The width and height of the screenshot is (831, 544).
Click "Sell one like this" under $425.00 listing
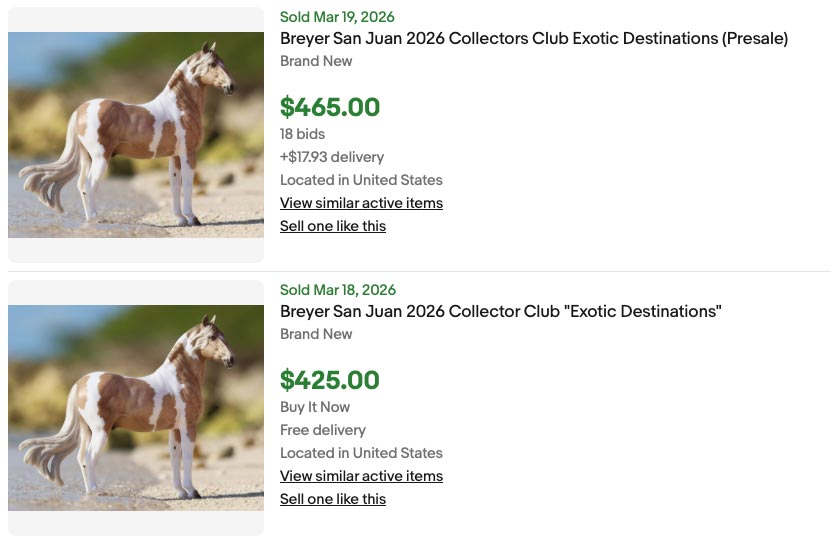tap(333, 499)
